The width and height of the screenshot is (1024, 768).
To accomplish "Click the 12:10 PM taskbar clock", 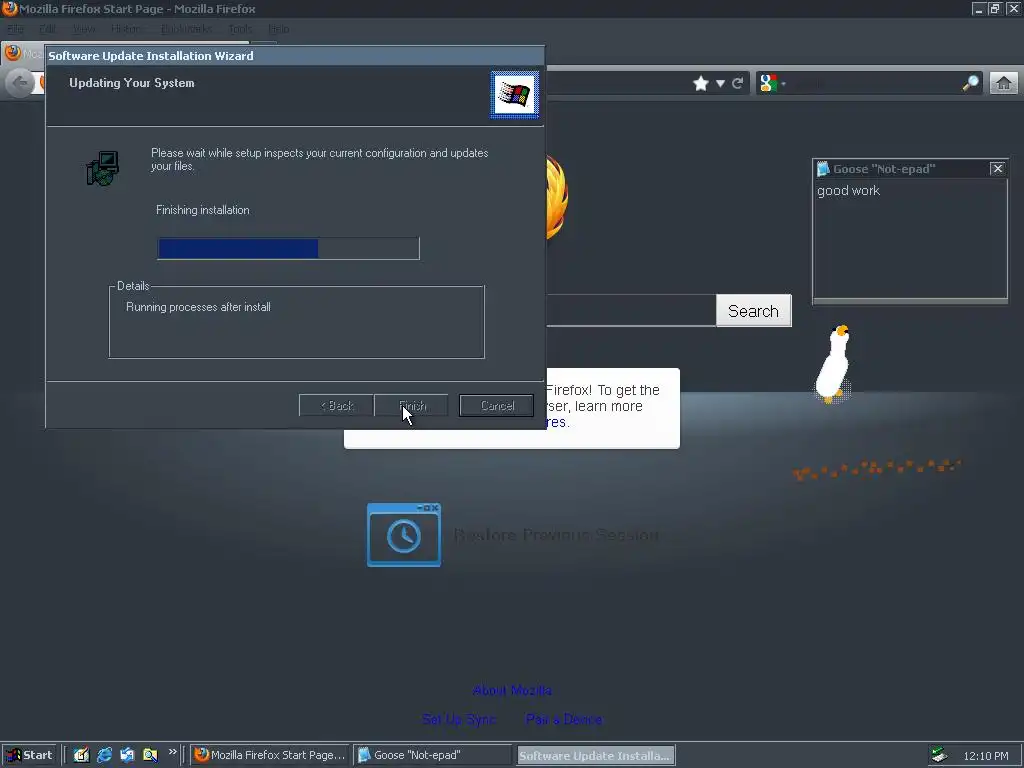I will click(x=986, y=756).
